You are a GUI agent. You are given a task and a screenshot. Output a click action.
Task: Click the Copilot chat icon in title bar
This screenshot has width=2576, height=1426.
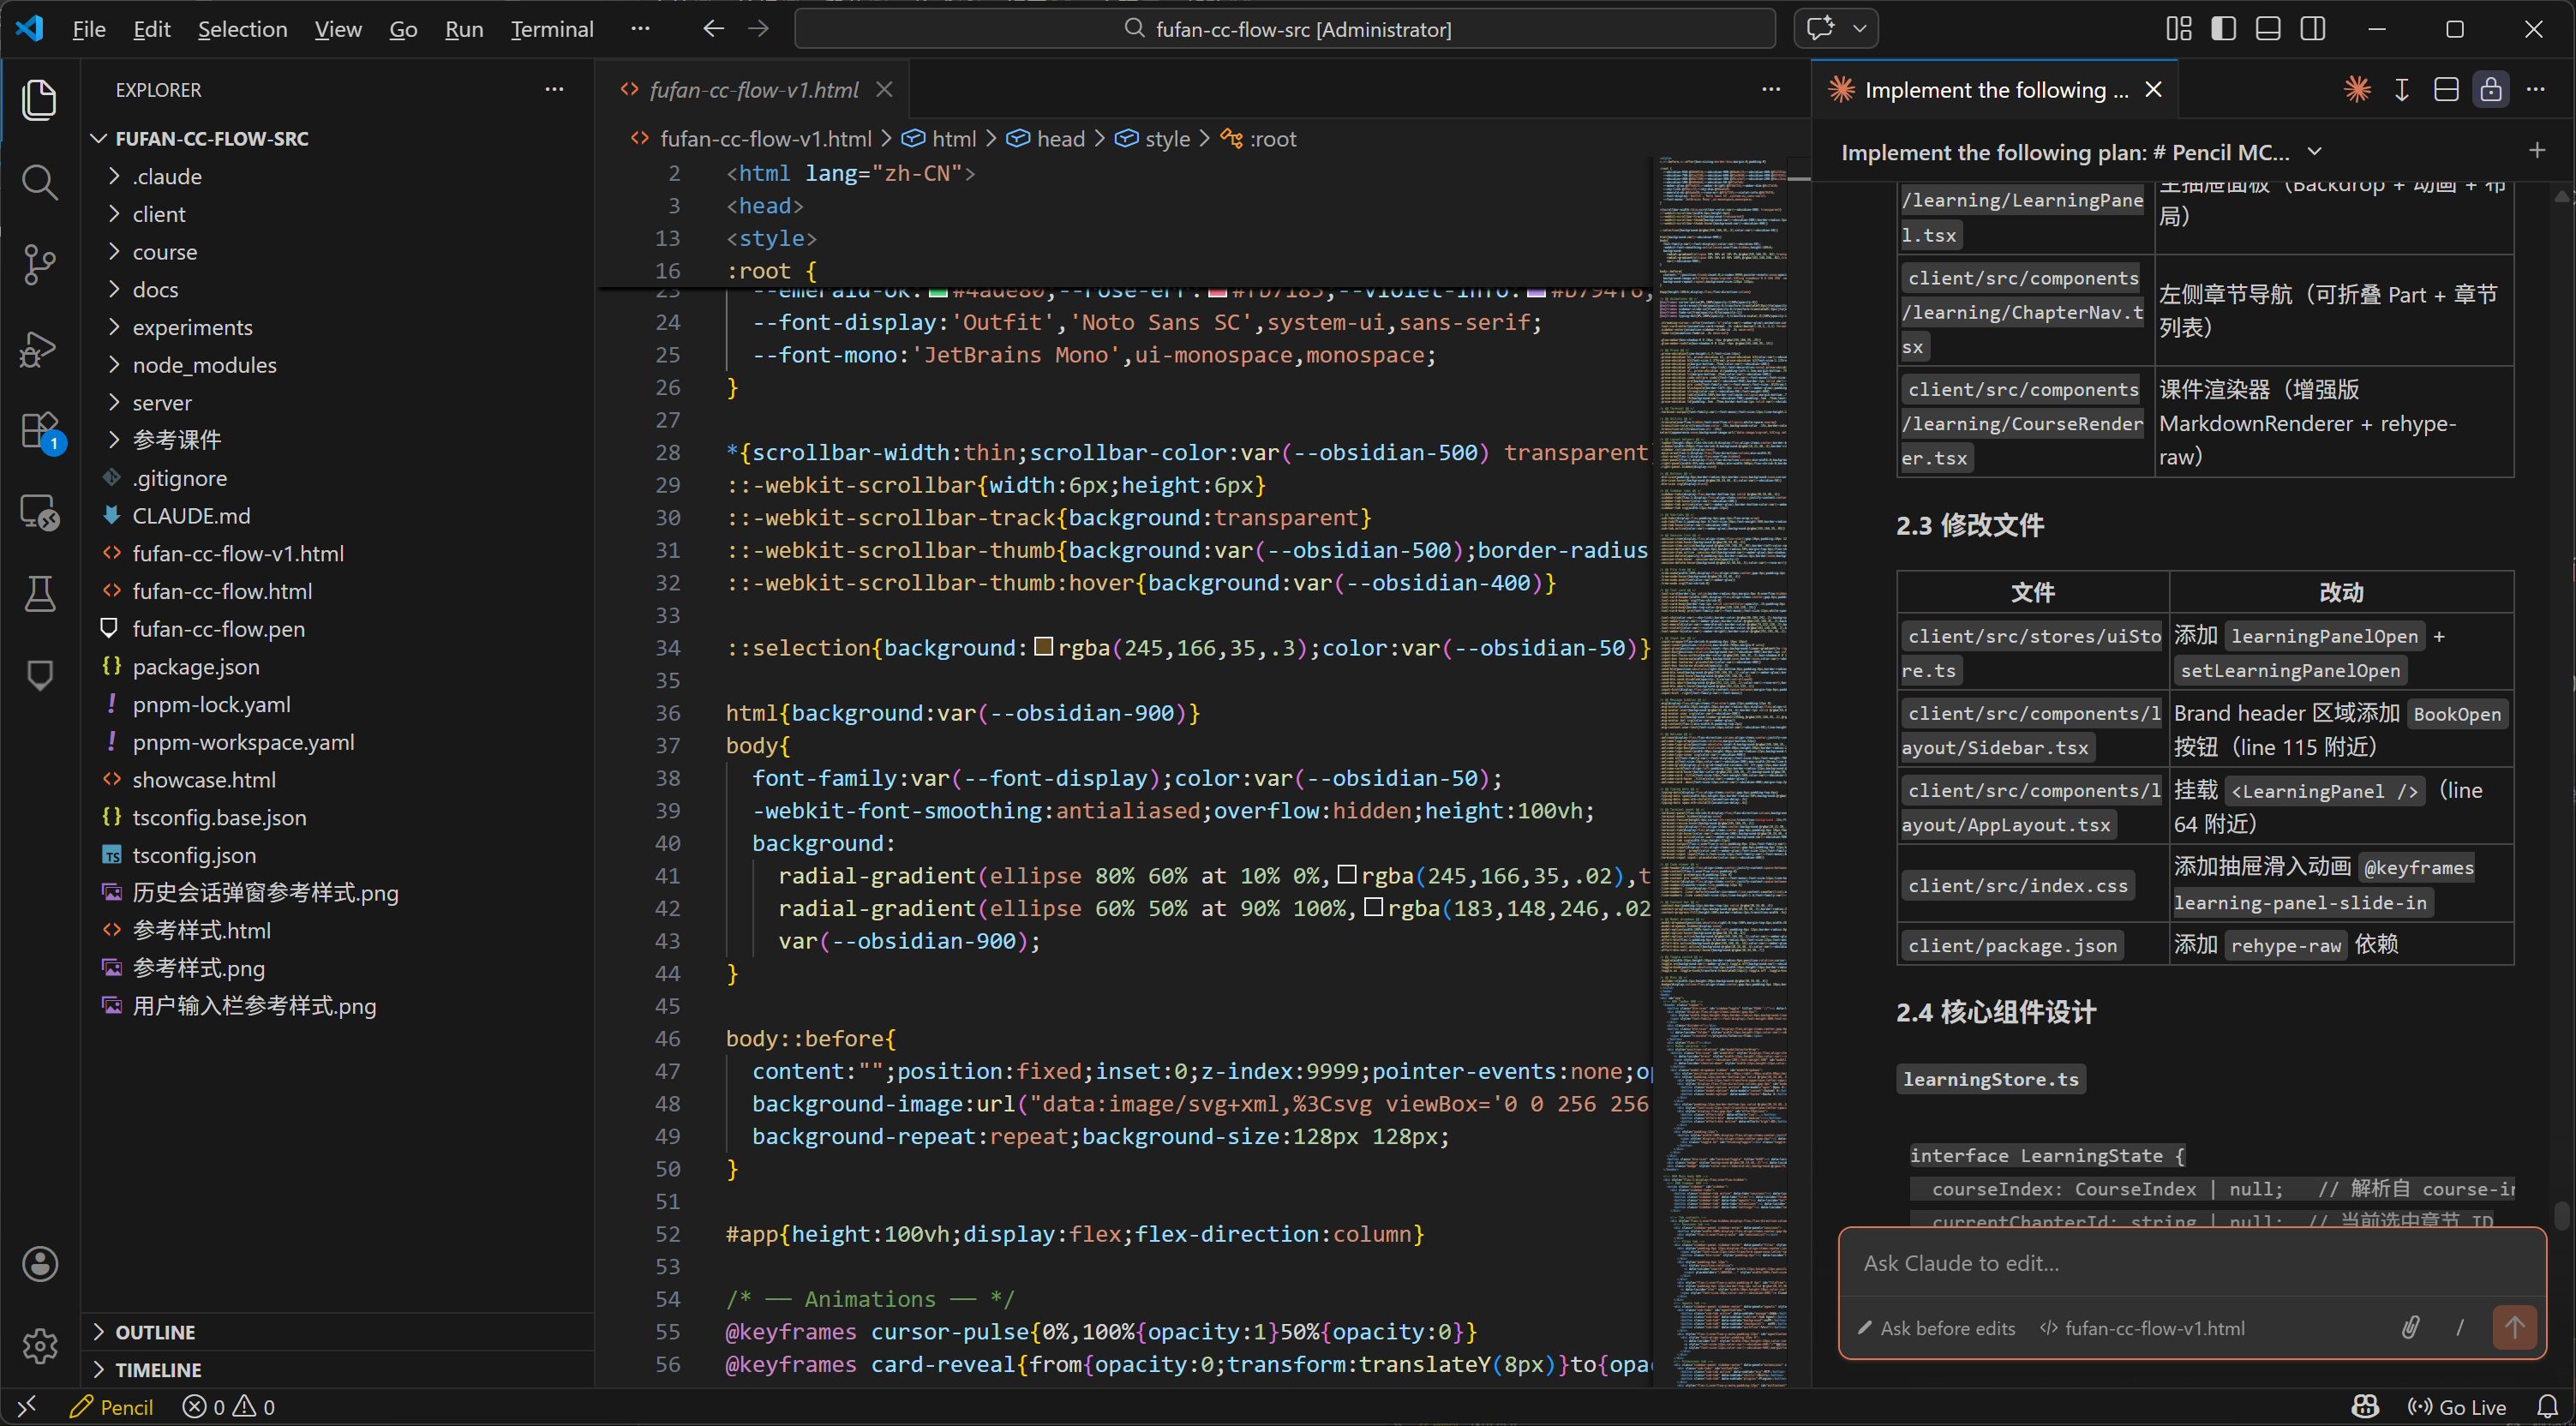1820,29
